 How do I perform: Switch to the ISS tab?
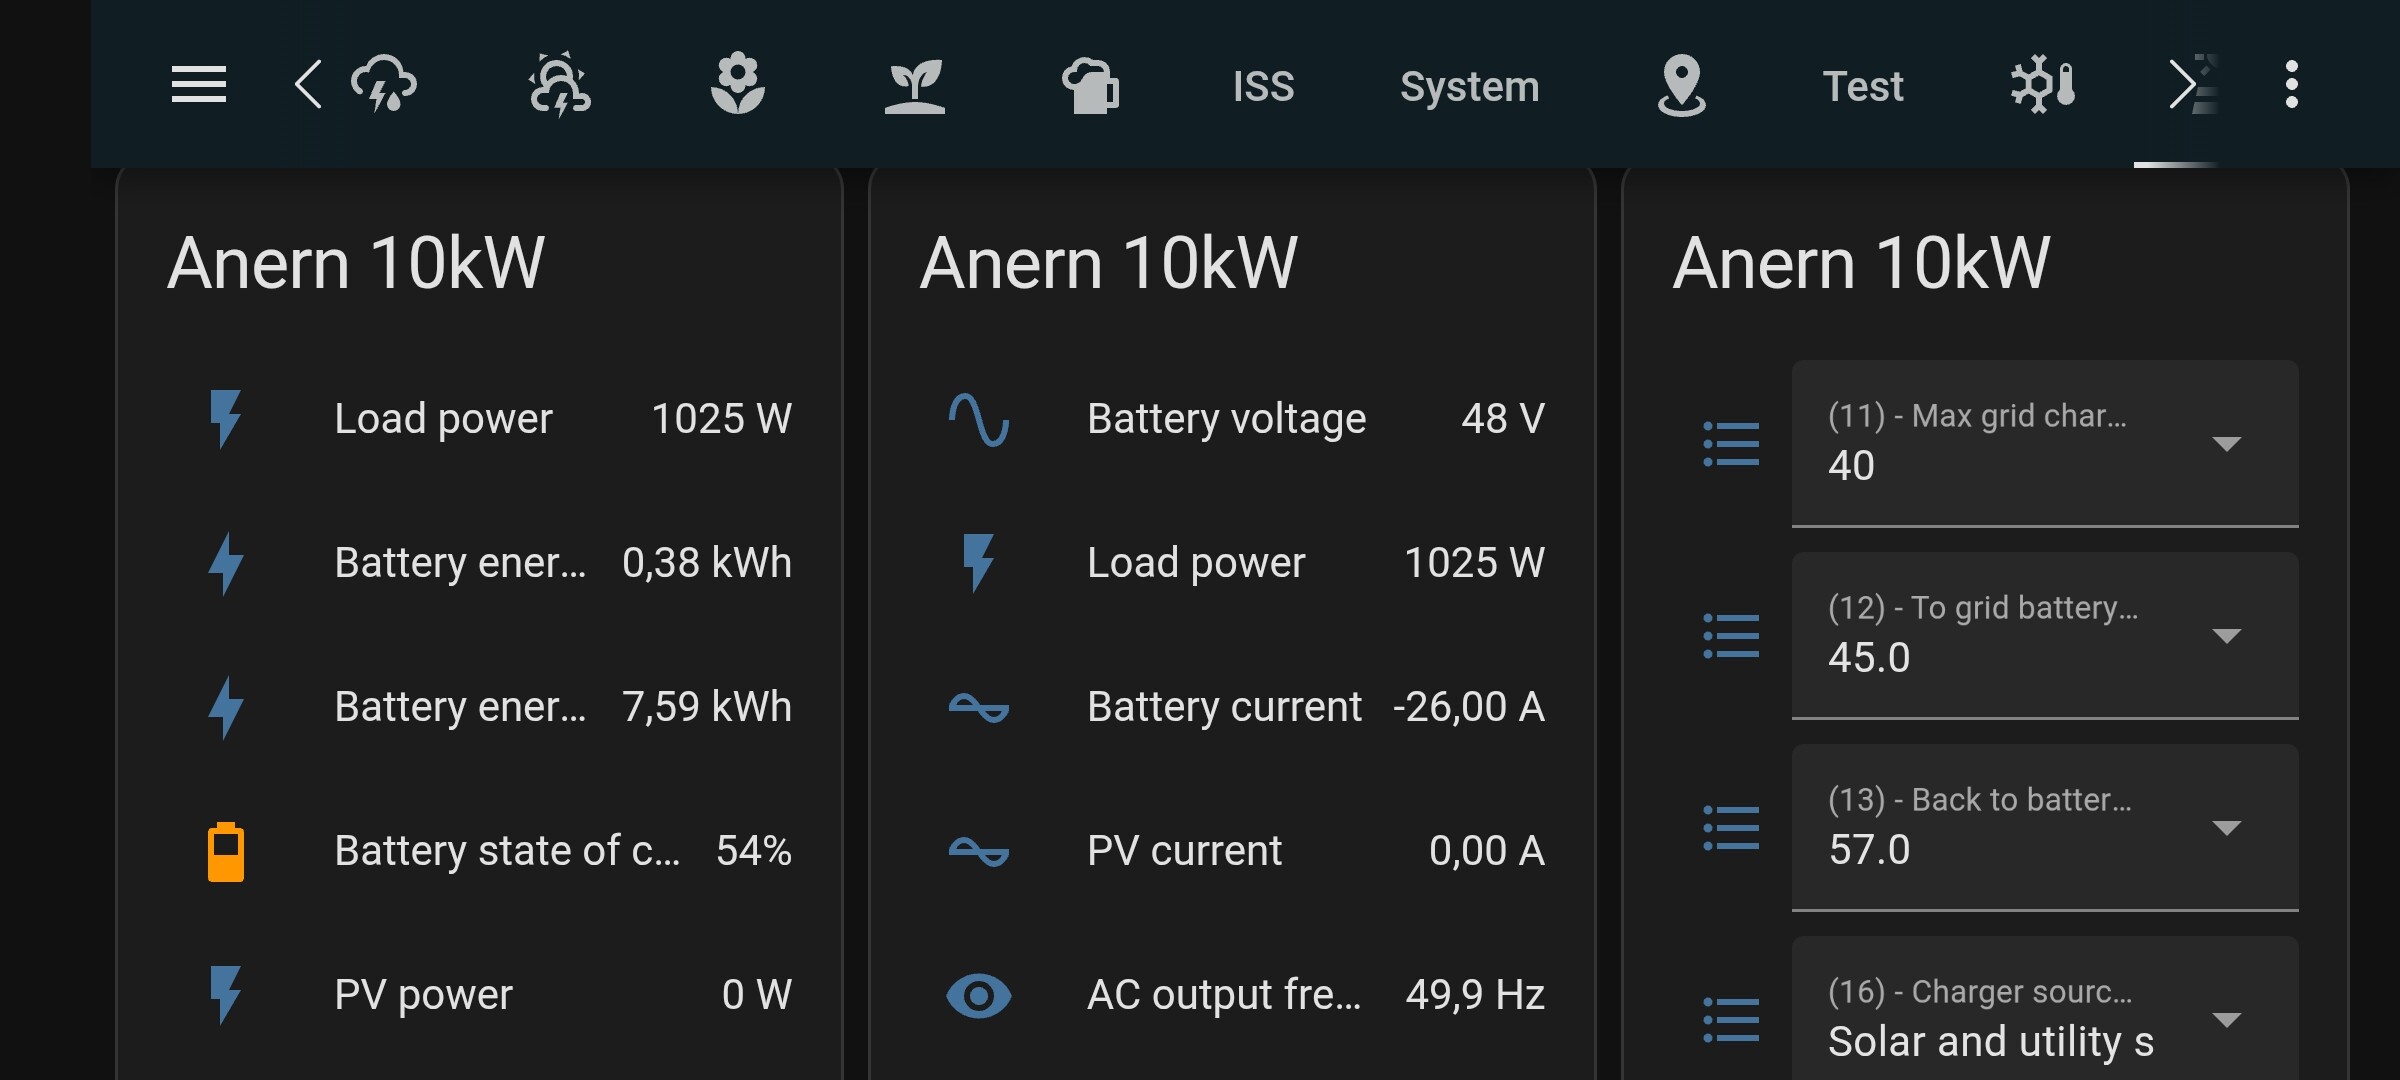click(1263, 86)
